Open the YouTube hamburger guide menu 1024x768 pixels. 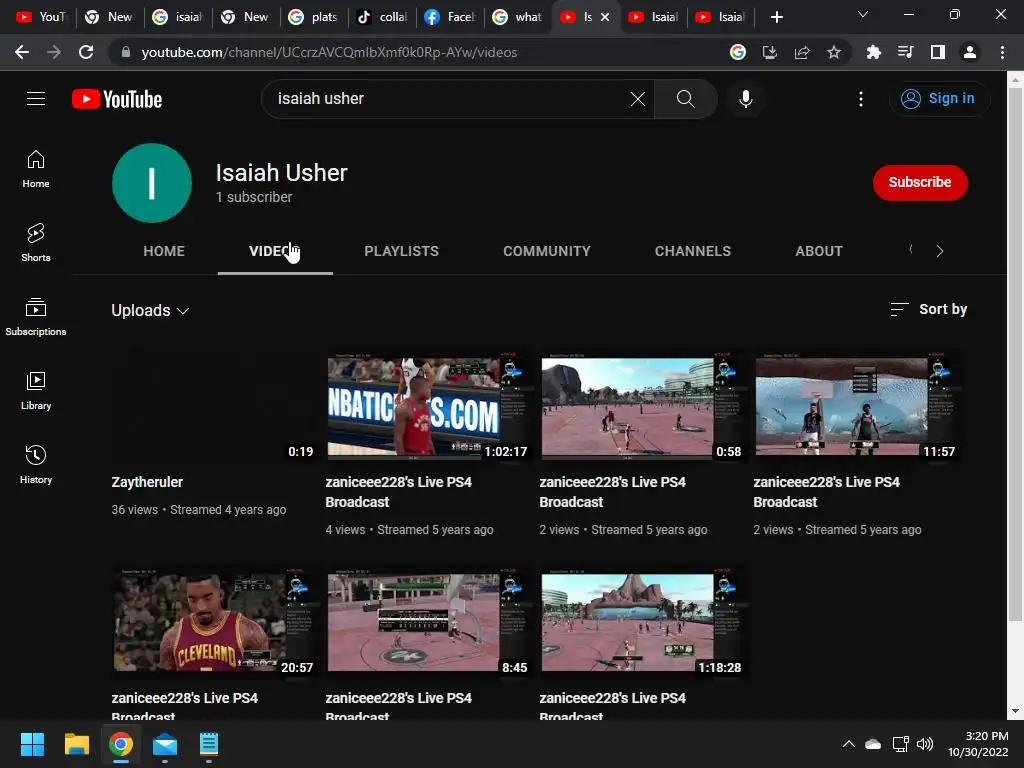click(x=36, y=99)
